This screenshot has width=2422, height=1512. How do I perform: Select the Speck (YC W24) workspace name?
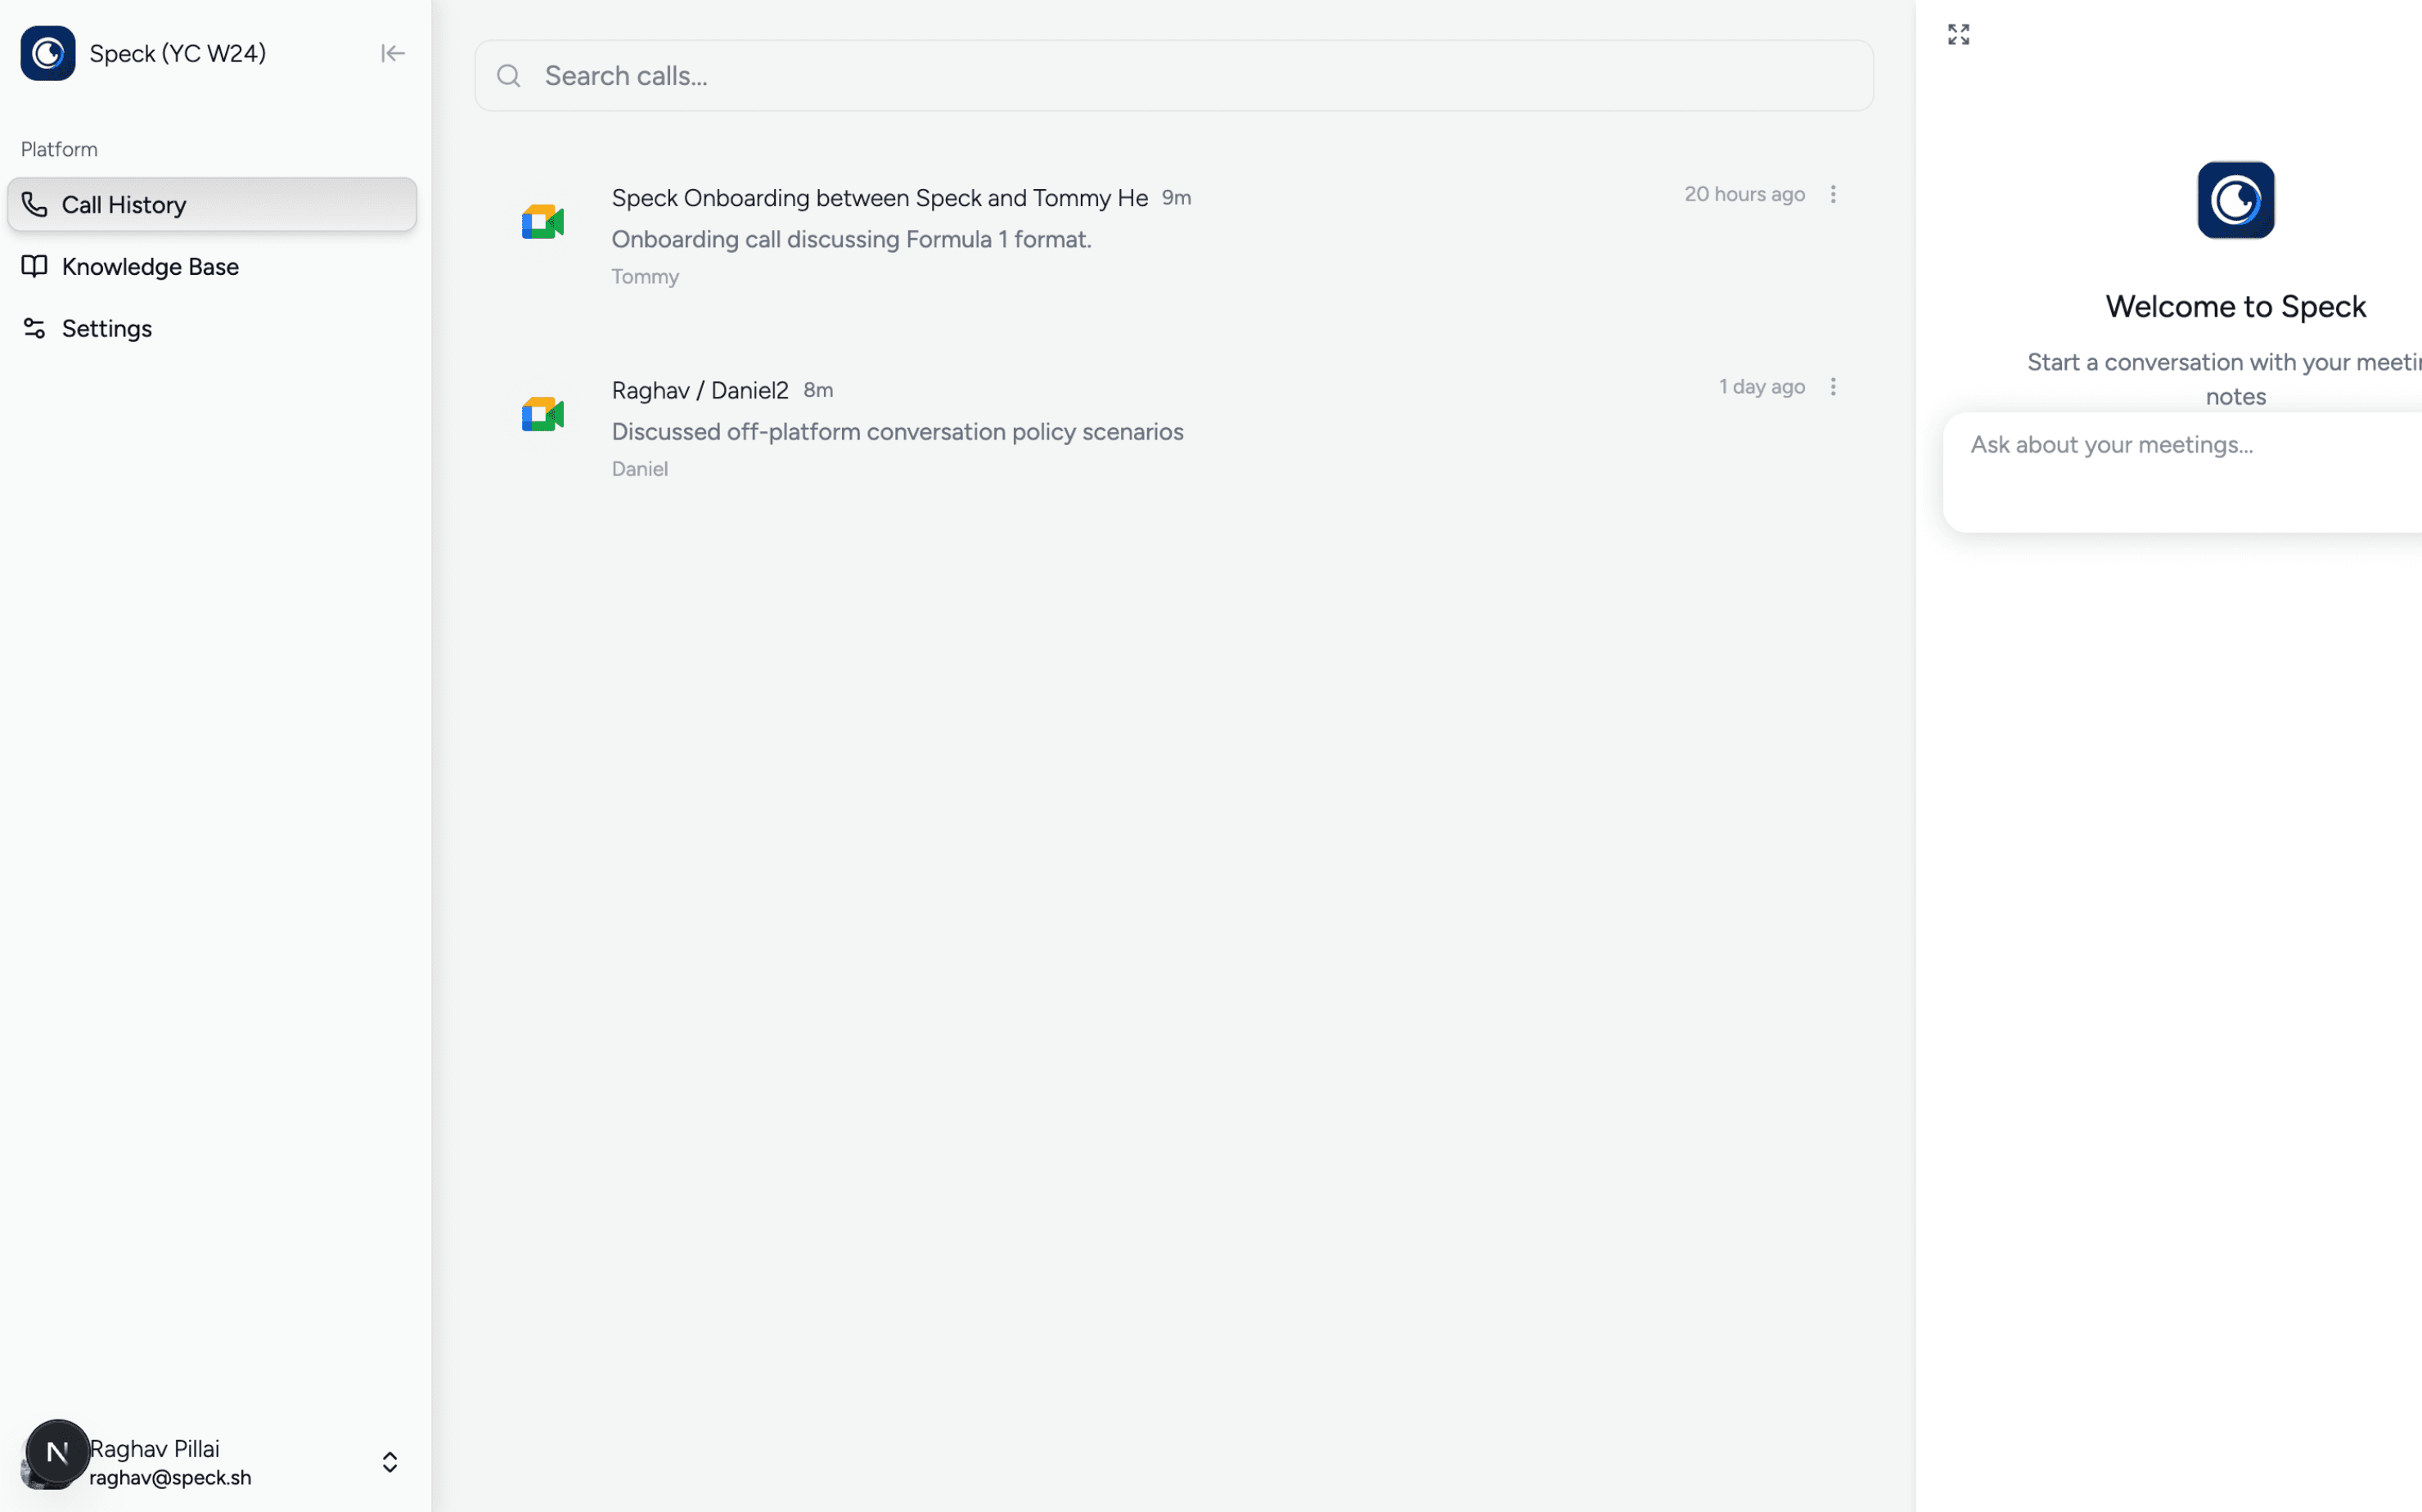point(177,54)
